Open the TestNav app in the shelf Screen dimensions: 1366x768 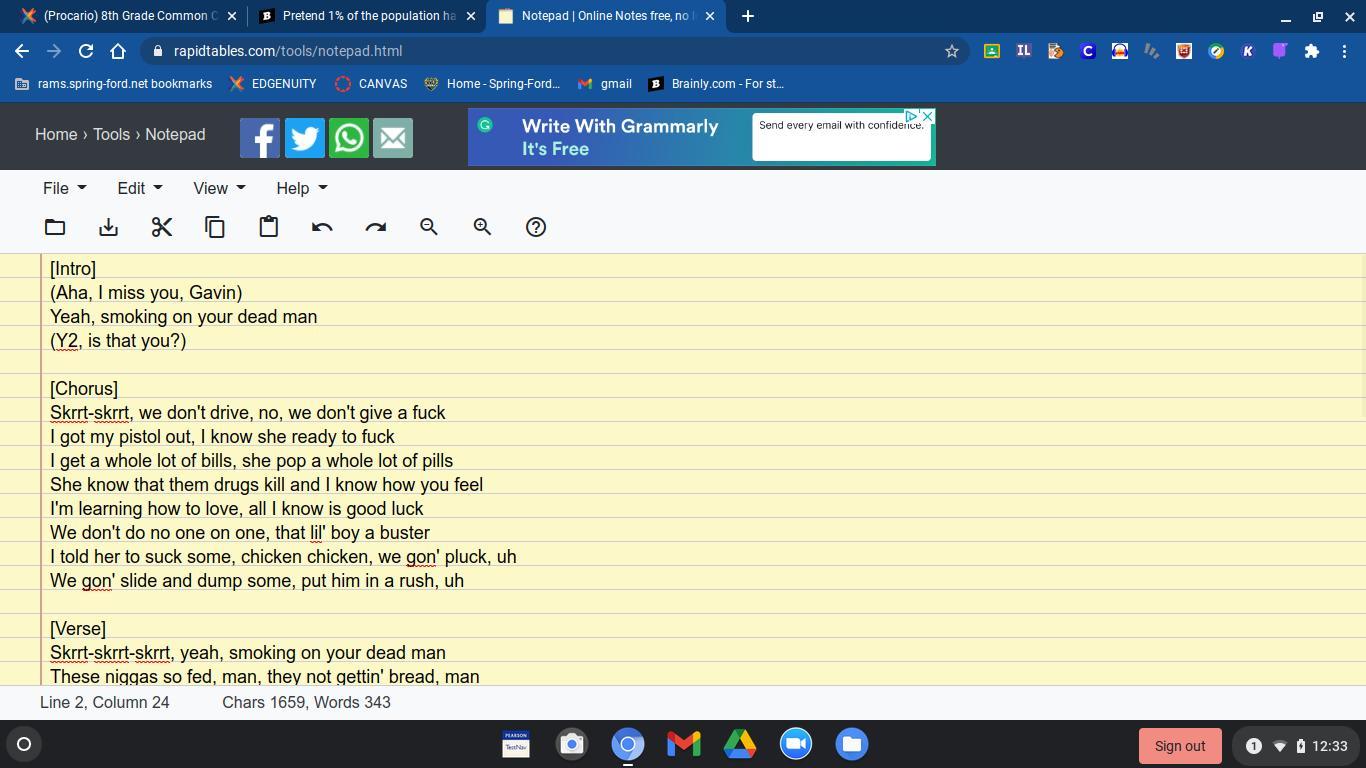click(516, 744)
